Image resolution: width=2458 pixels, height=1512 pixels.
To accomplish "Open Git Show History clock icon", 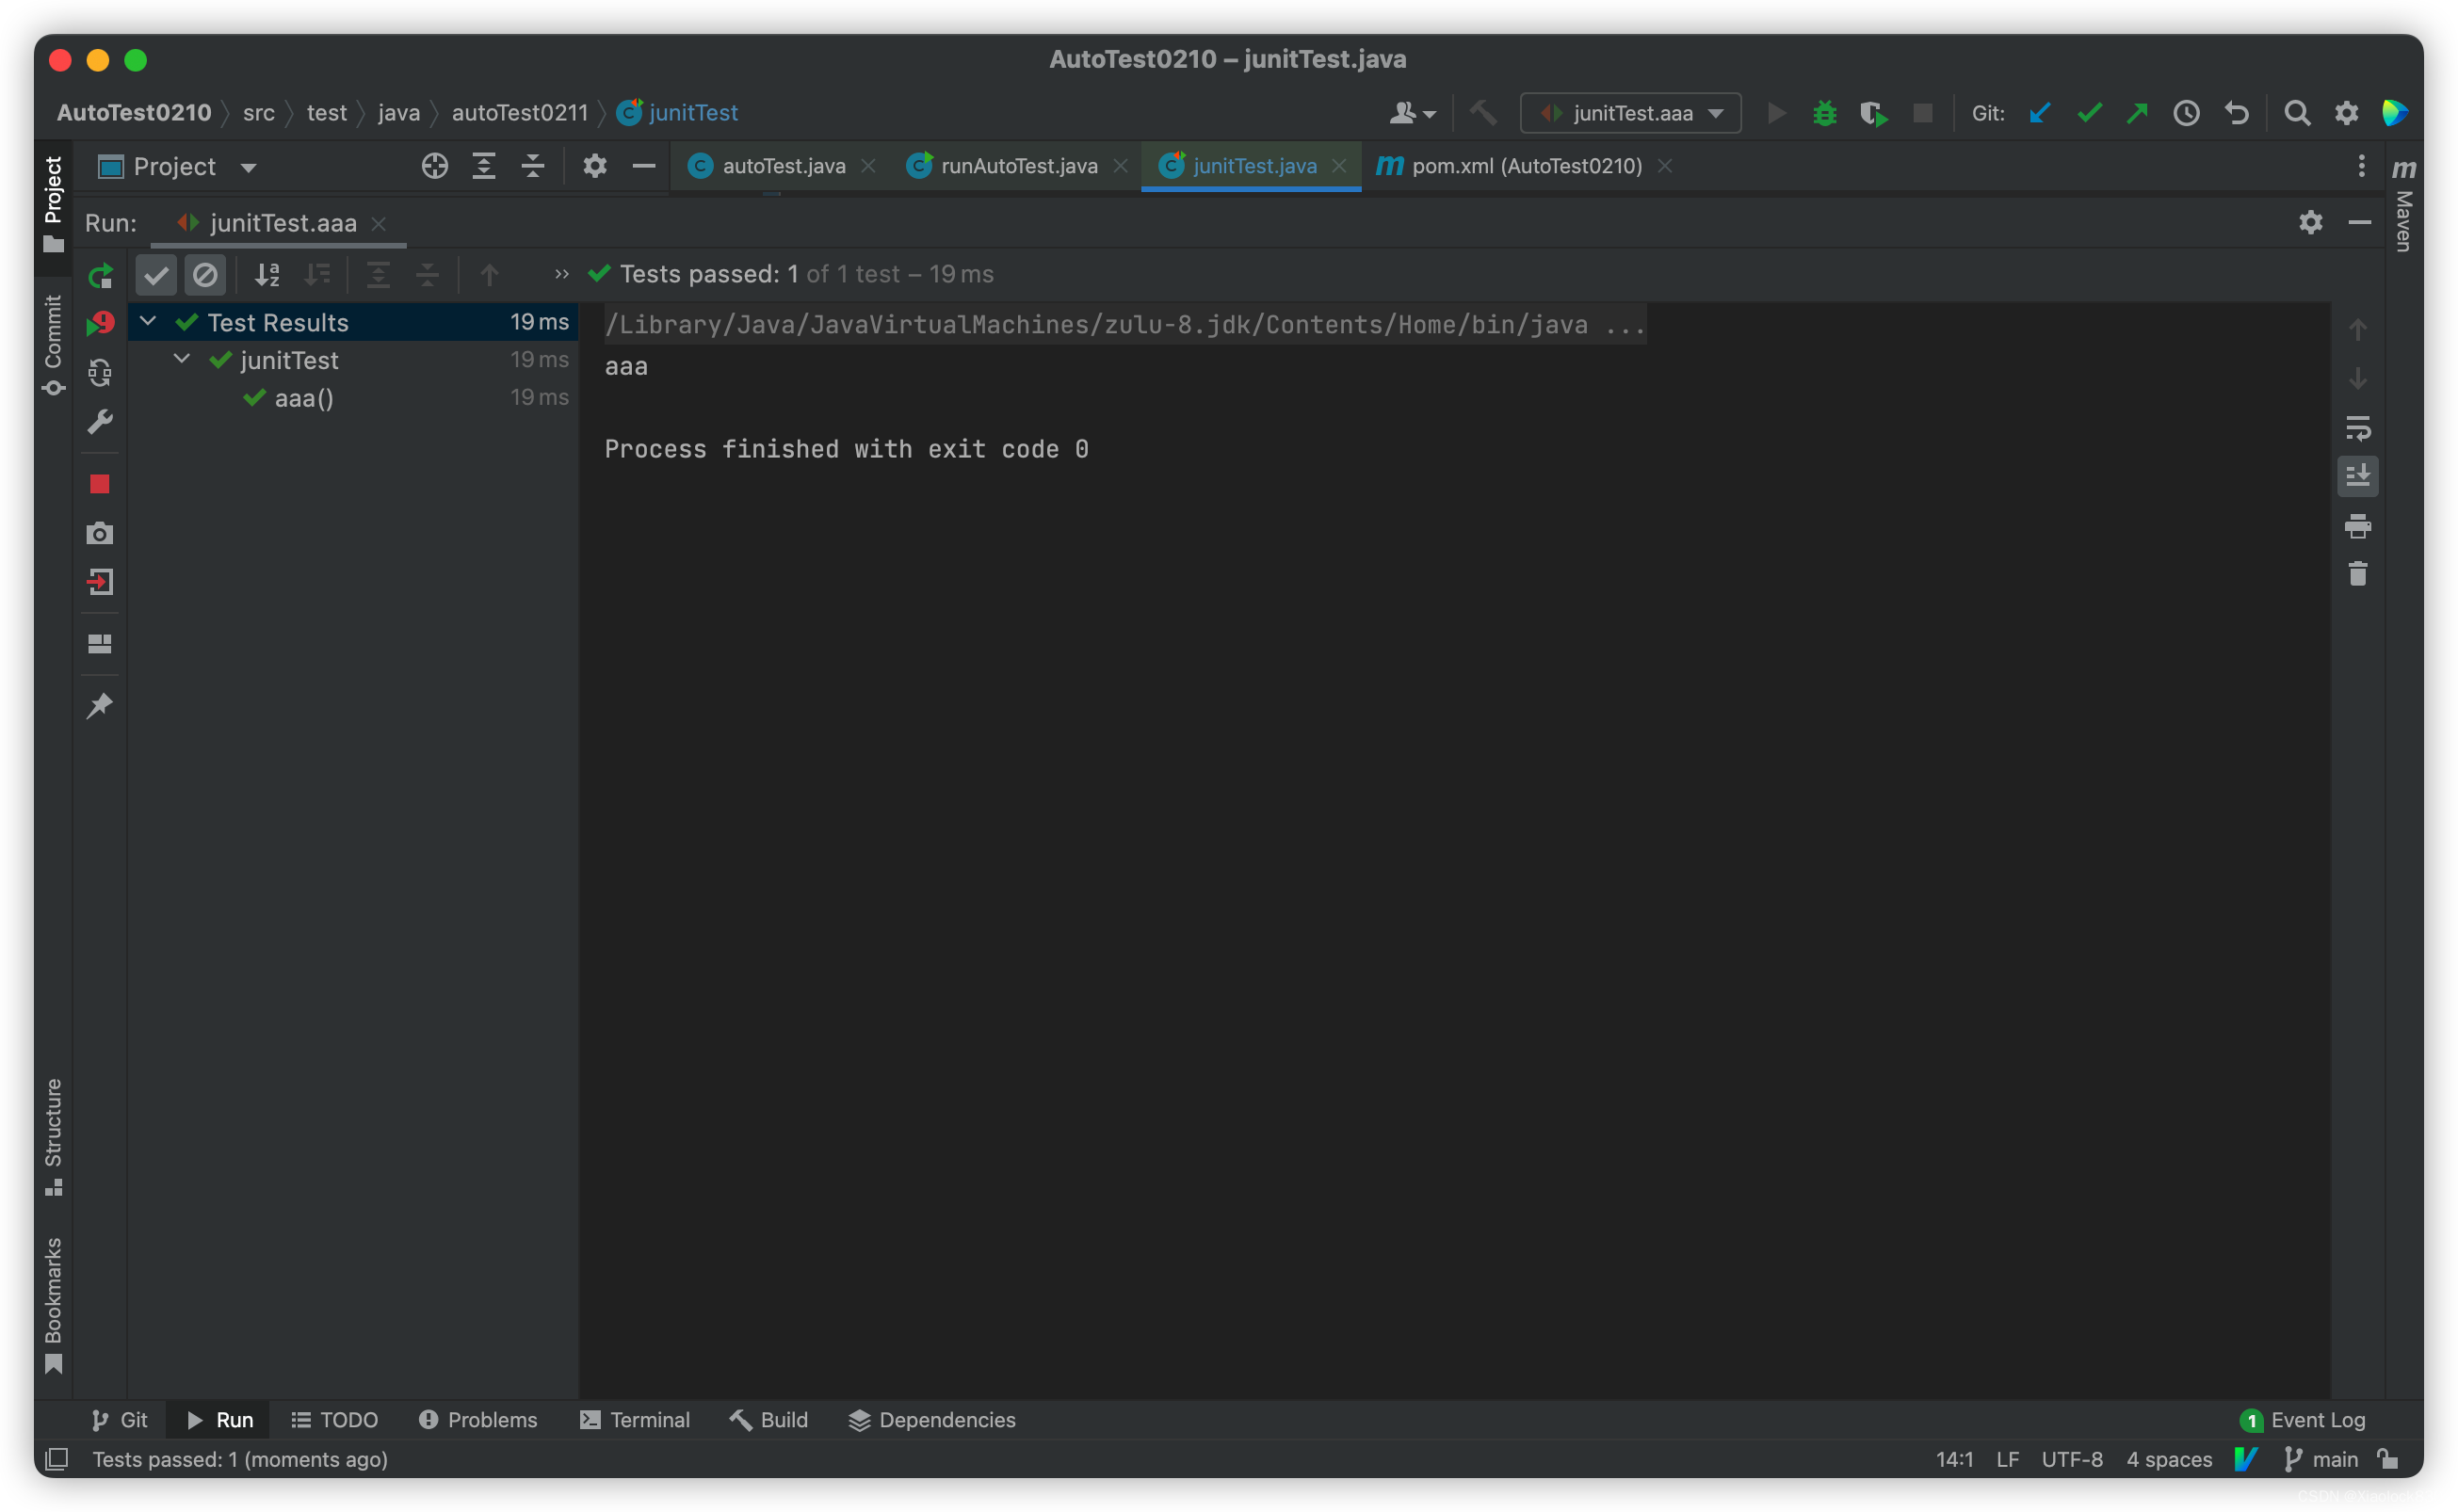I will [2186, 114].
